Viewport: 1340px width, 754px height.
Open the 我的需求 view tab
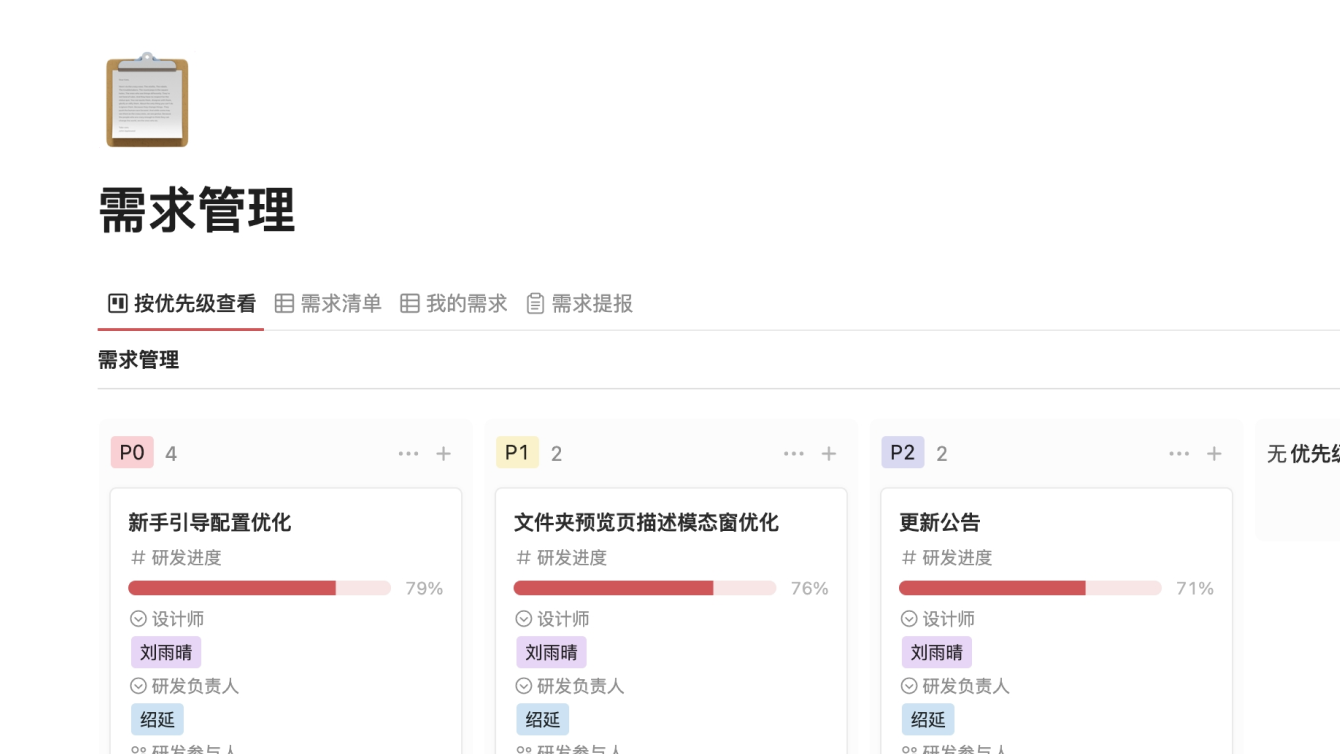[454, 304]
